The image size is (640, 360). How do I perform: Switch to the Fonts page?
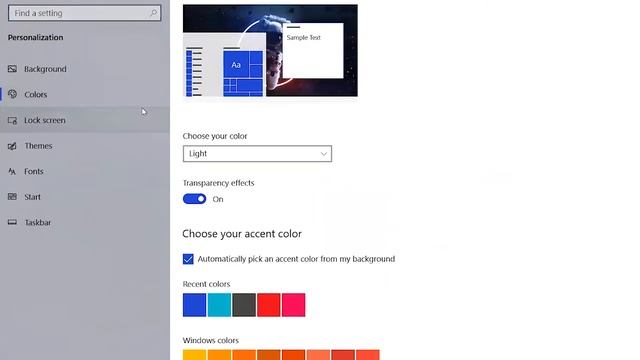[84, 171]
